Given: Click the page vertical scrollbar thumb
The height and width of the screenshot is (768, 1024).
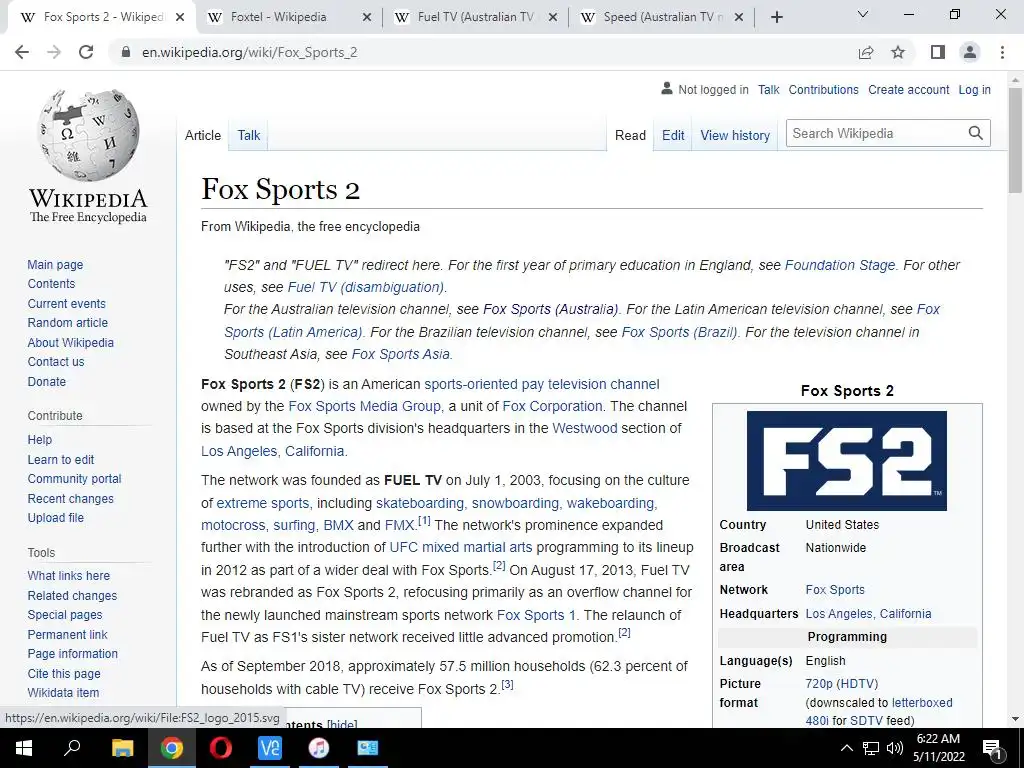Looking at the screenshot, I should [1015, 140].
